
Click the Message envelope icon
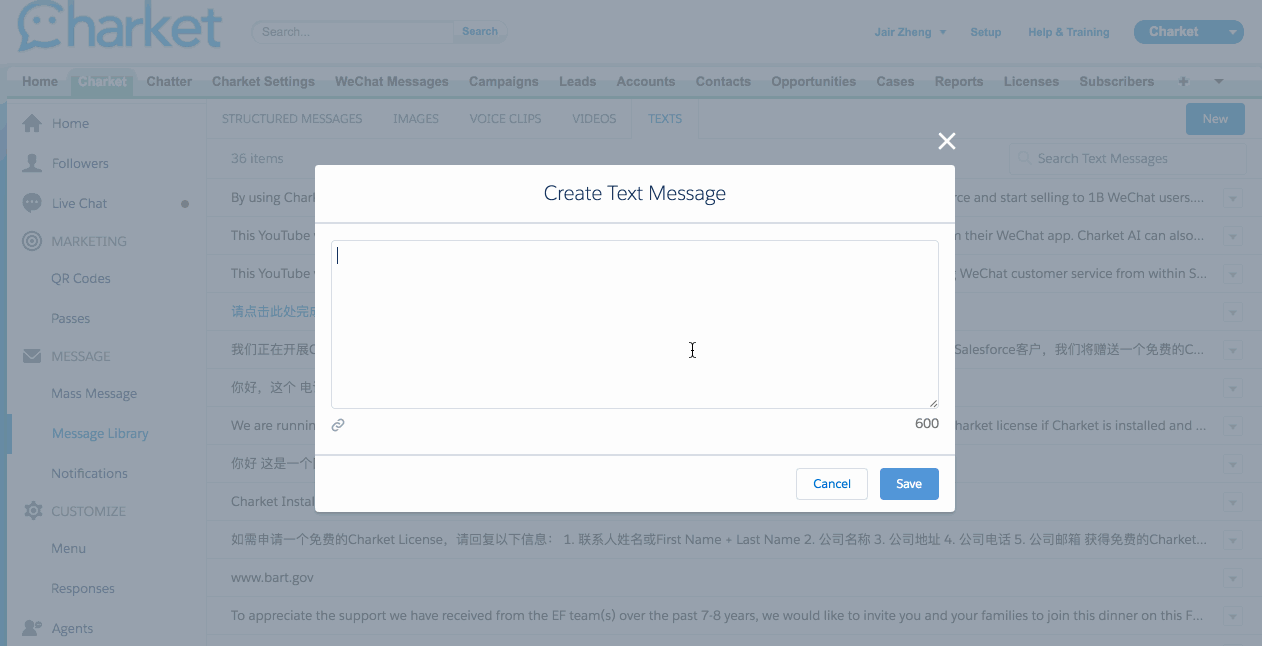point(32,356)
